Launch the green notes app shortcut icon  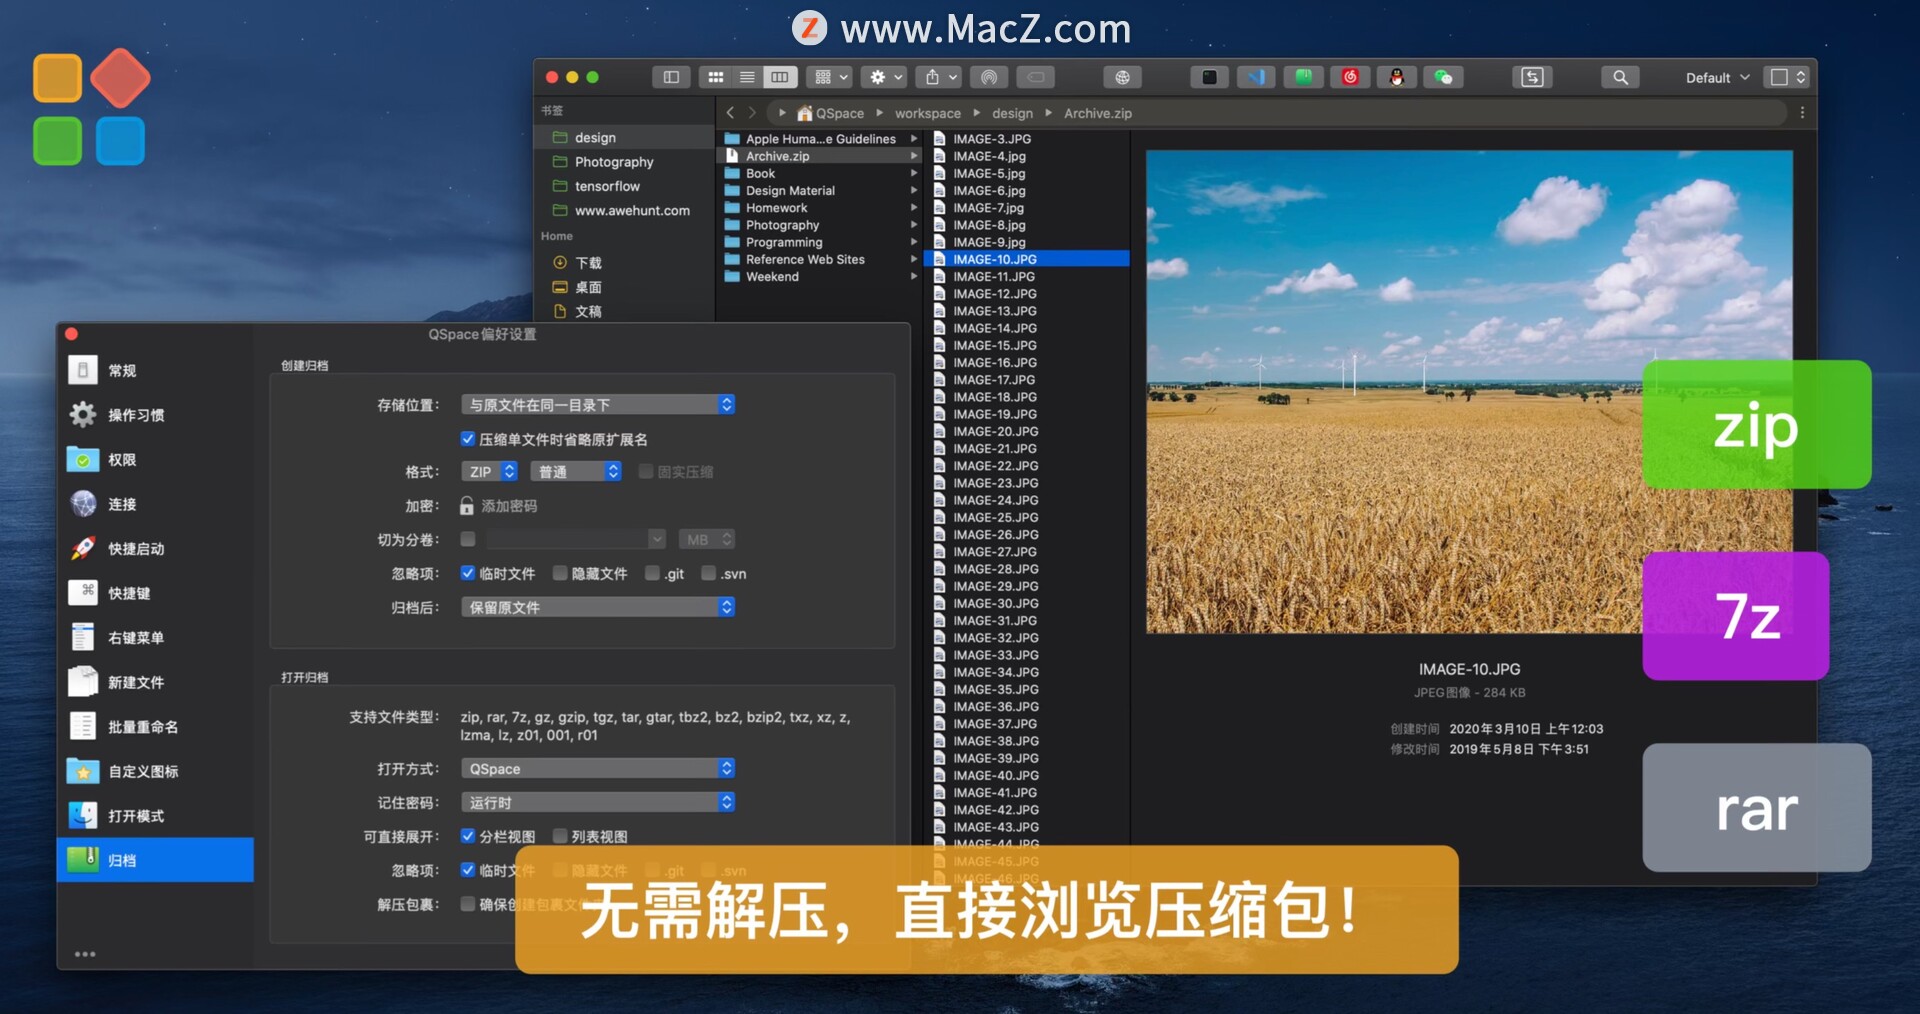click(x=1303, y=77)
